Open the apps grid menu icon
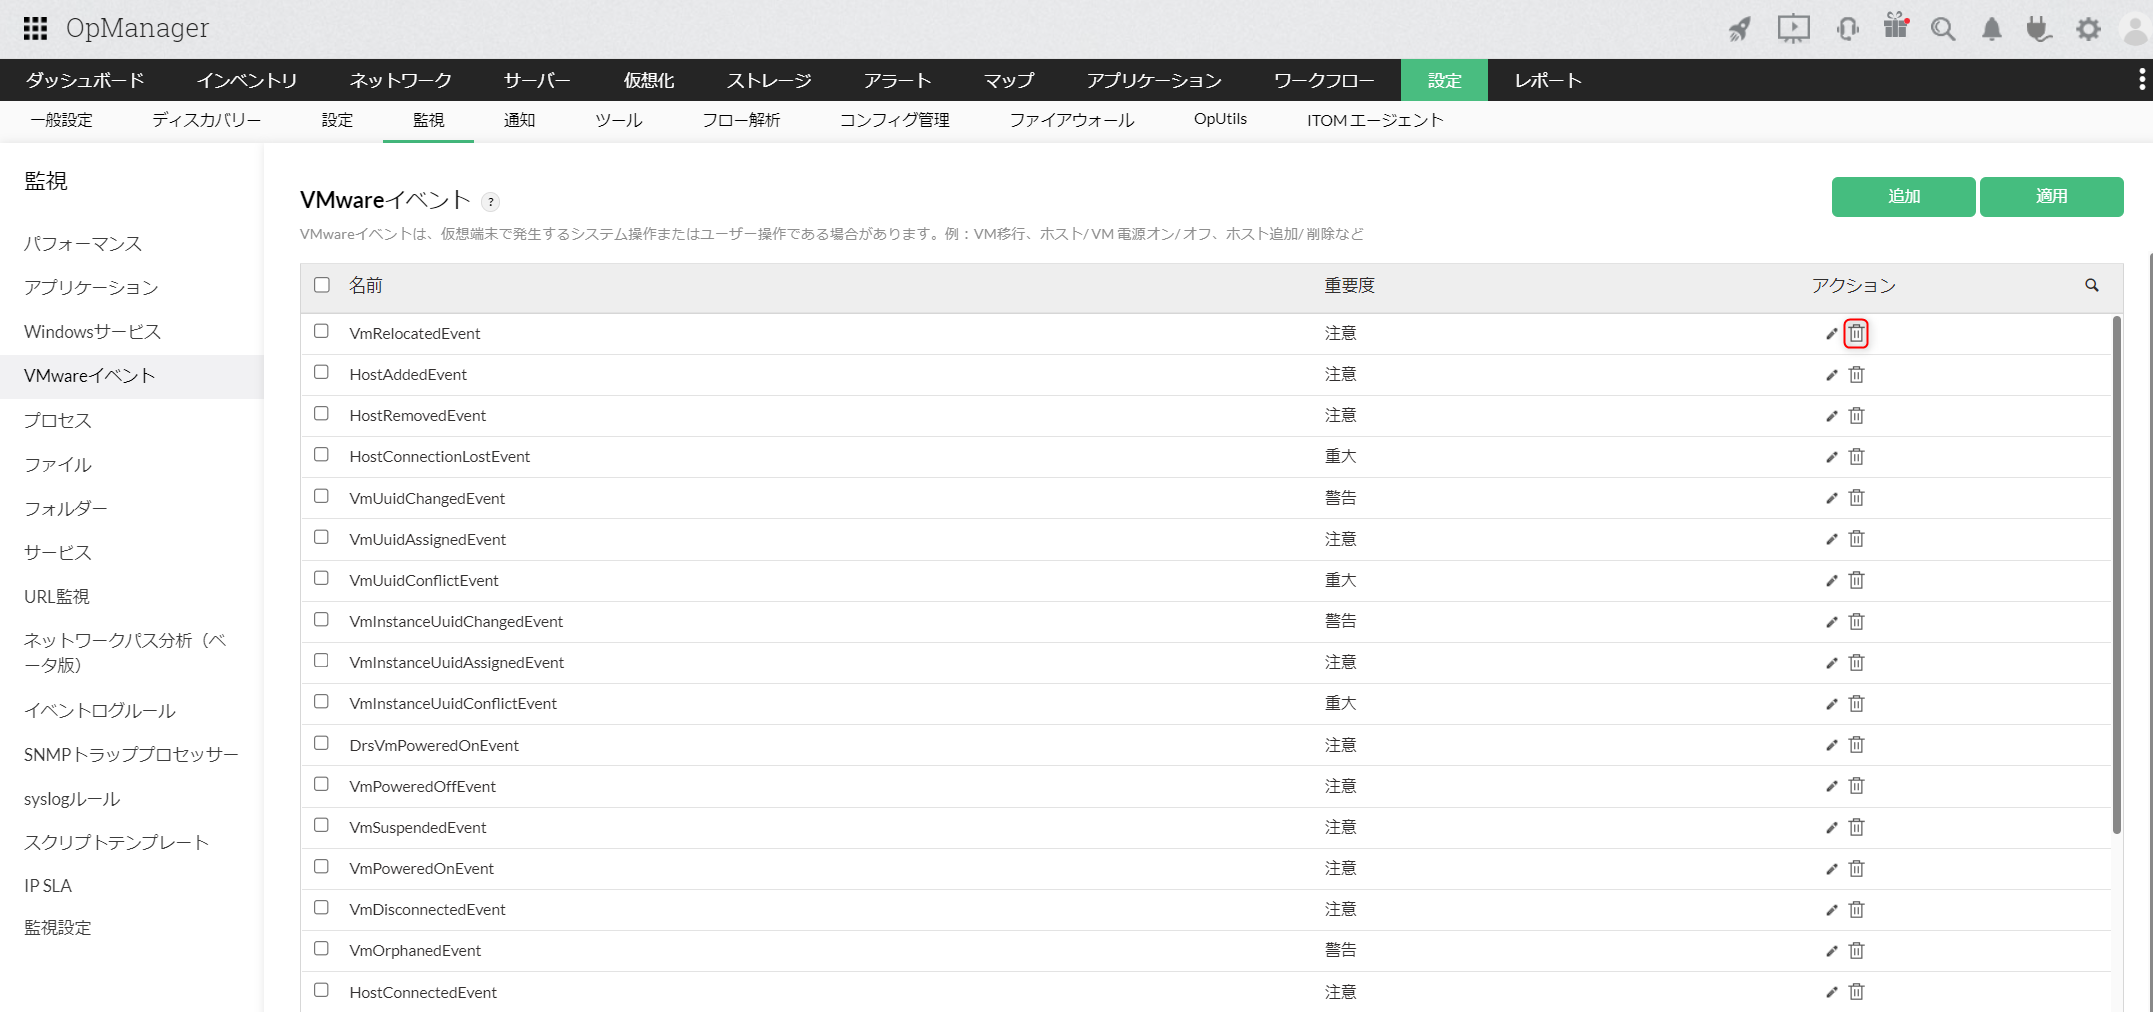Image resolution: width=2153 pixels, height=1012 pixels. 36,28
